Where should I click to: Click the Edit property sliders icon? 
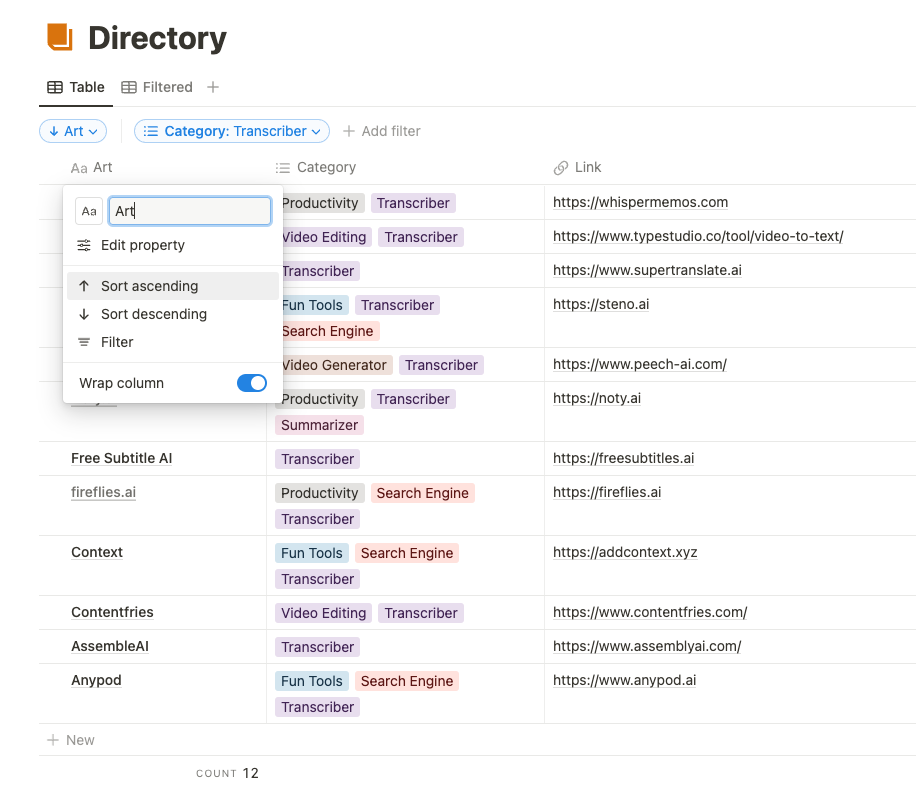pyautogui.click(x=84, y=245)
